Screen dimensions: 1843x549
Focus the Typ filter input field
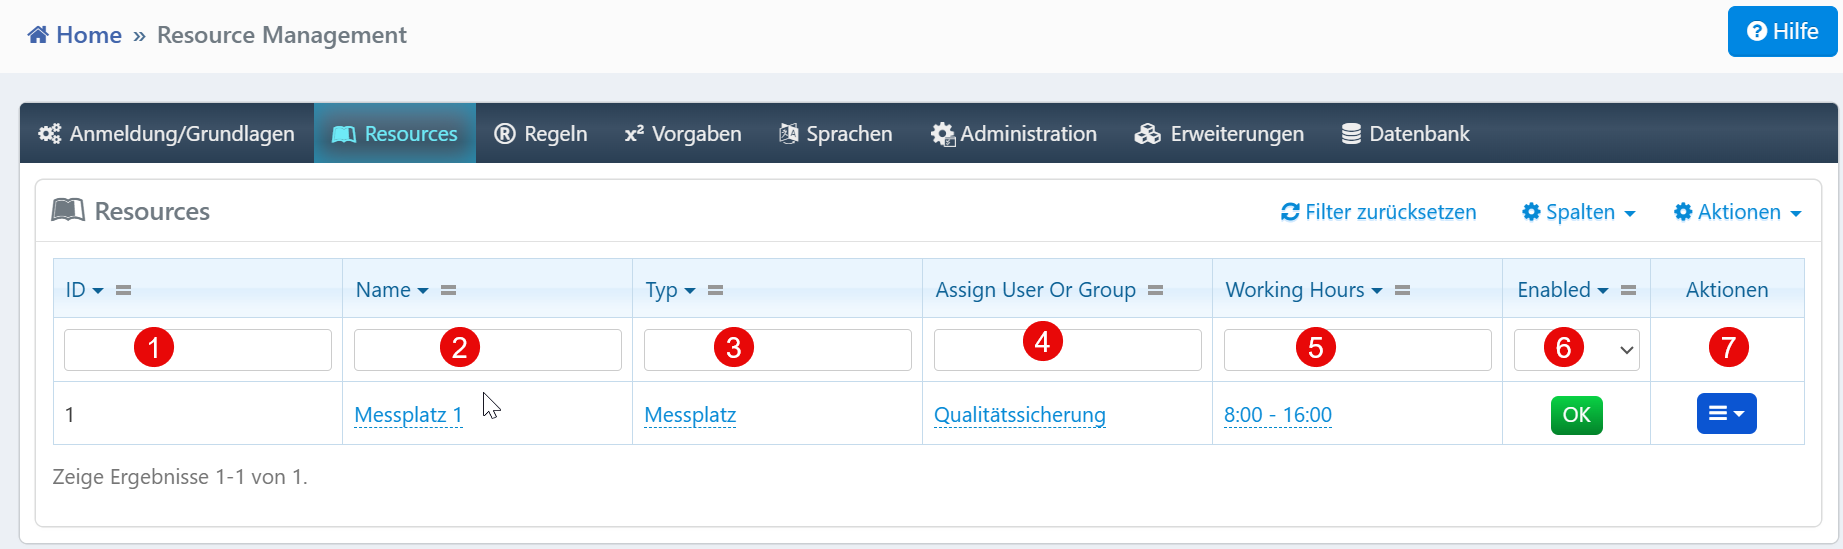778,350
